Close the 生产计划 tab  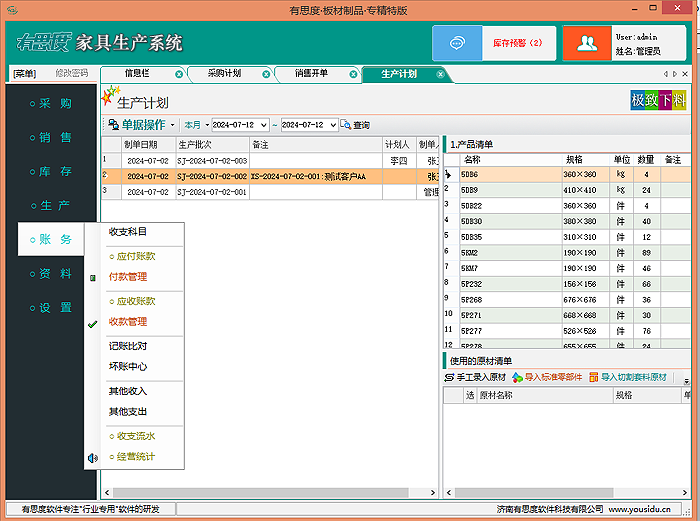pos(440,74)
